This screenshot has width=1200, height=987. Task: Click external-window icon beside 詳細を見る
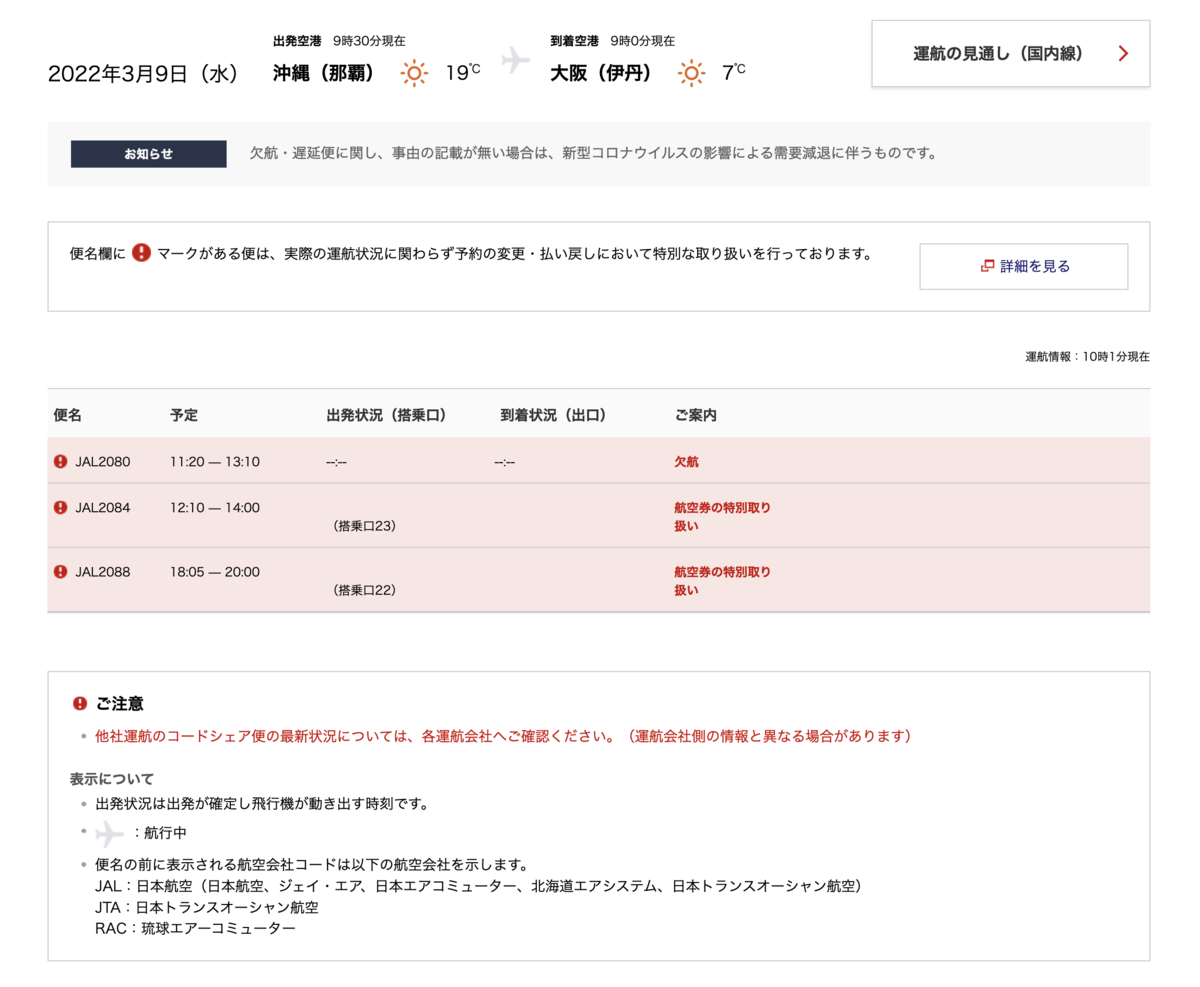tap(987, 266)
